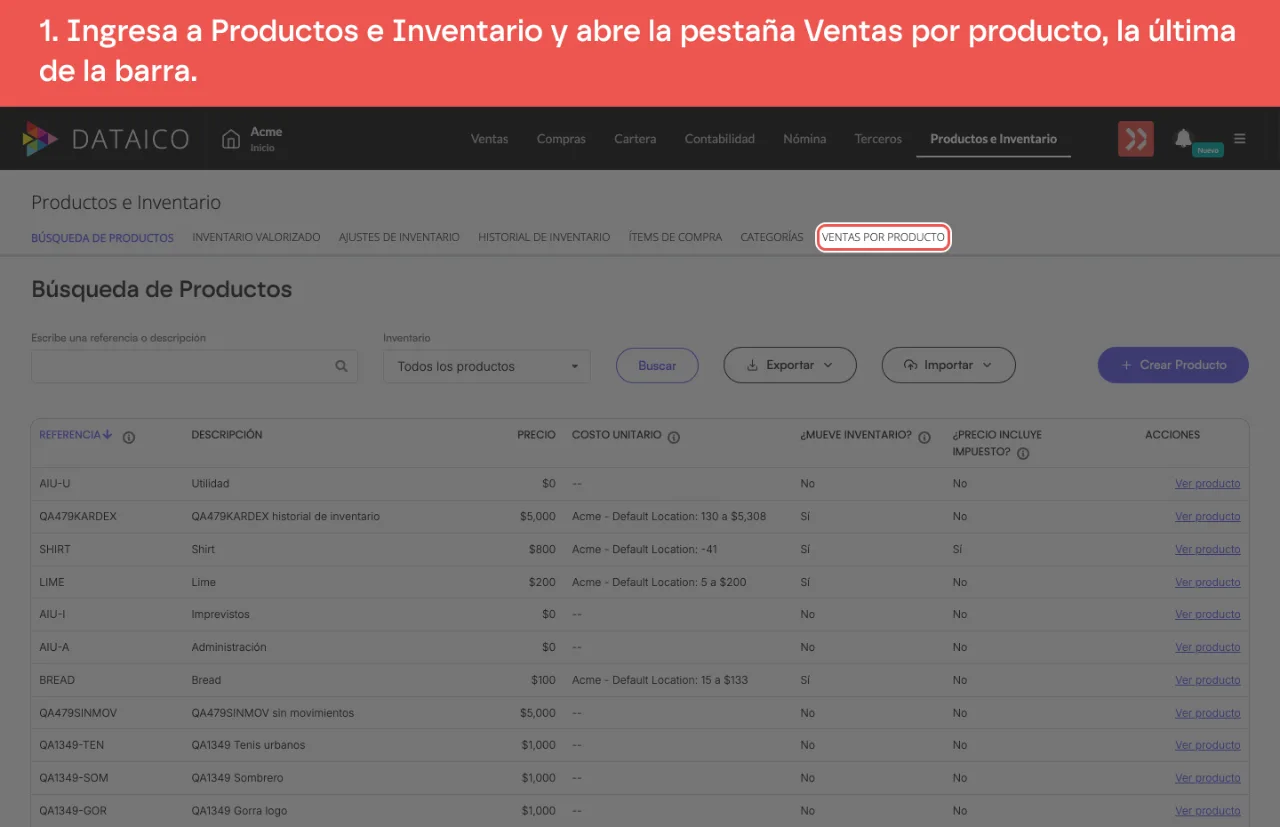Click cost 'Acme - Default Location: 5 a $200'
1280x827 pixels.
tap(659, 582)
